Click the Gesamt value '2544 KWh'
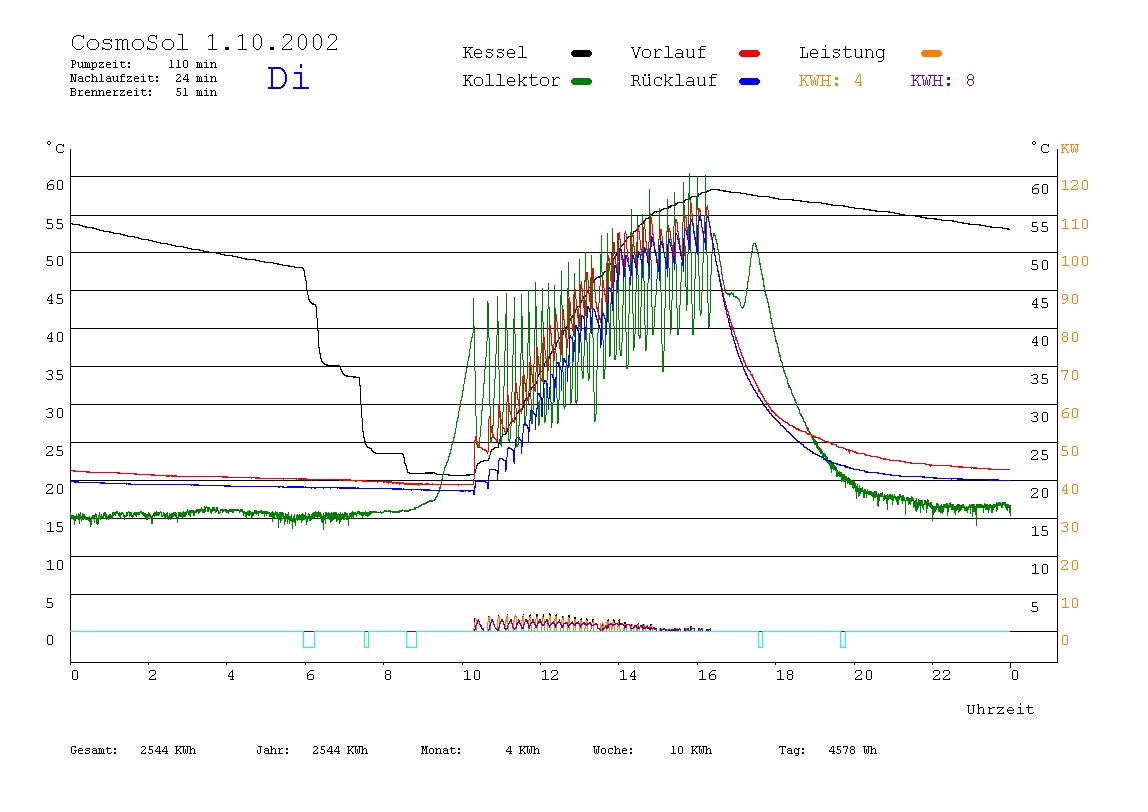The height and width of the screenshot is (812, 1148). tap(168, 750)
